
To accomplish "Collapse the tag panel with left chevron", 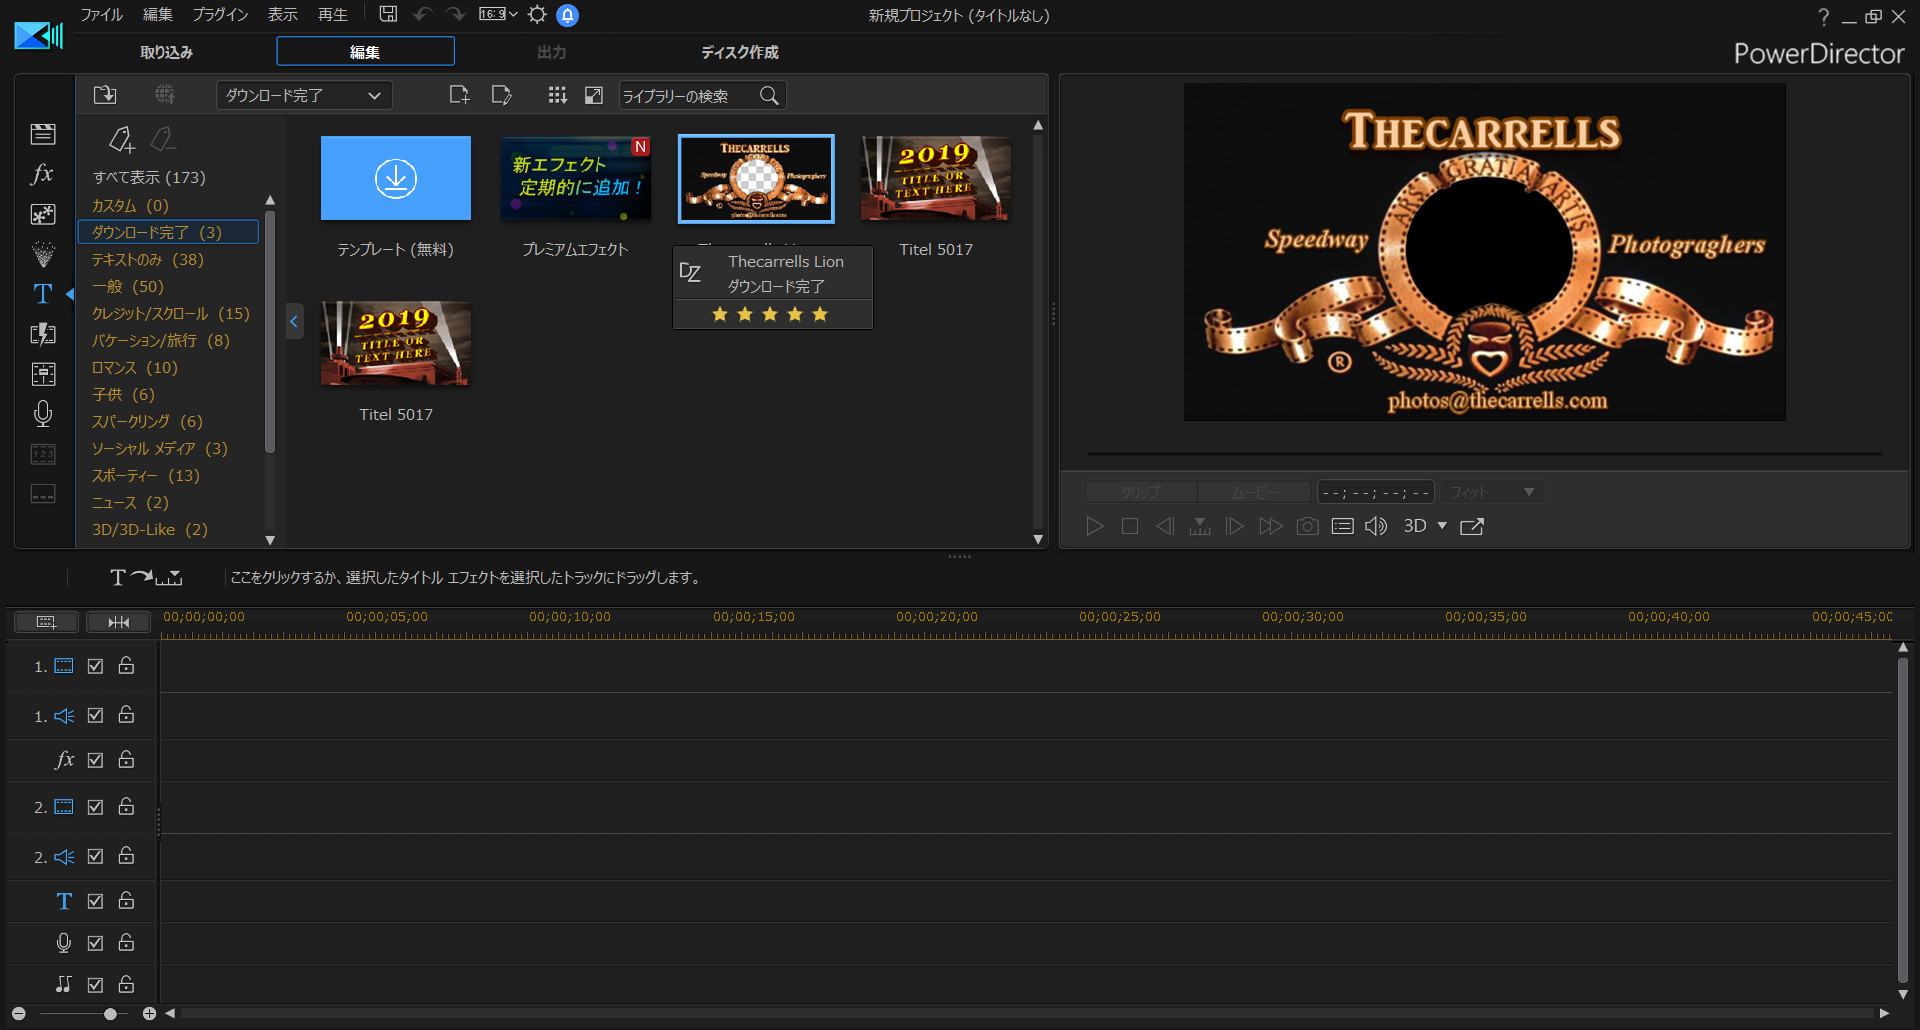I will click(294, 322).
